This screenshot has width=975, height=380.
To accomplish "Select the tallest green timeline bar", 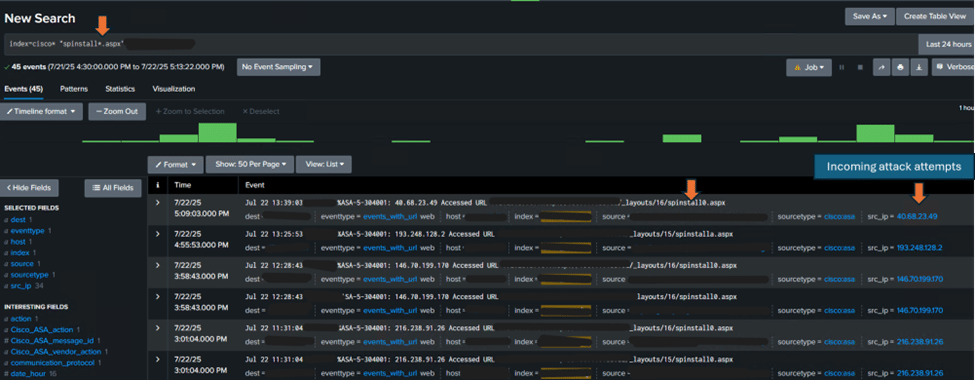I will (218, 132).
